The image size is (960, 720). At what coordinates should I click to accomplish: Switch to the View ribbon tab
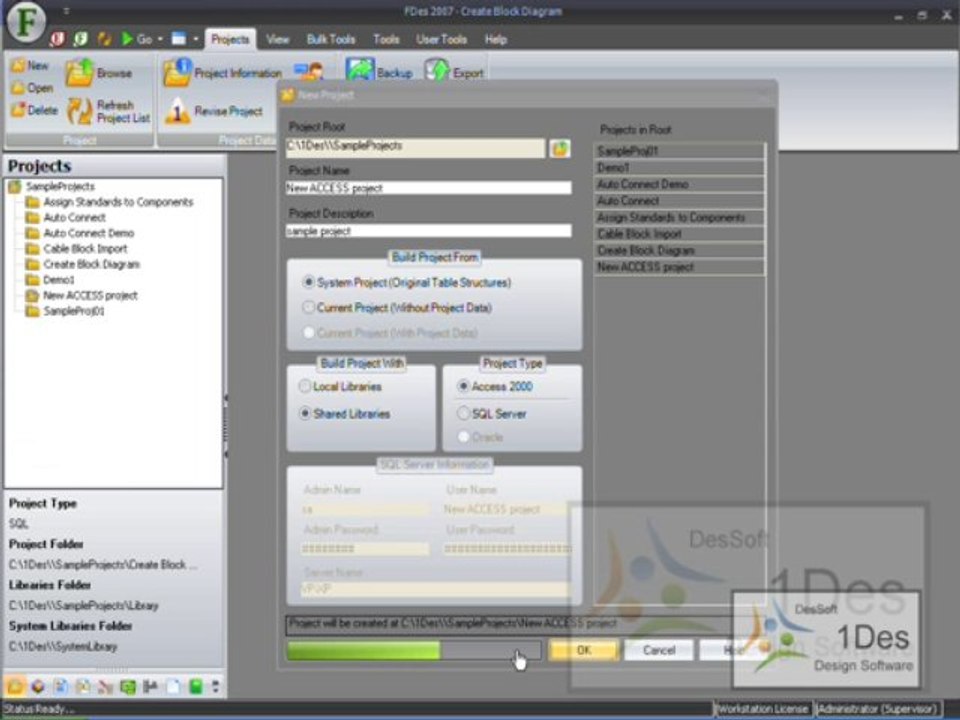[x=277, y=39]
